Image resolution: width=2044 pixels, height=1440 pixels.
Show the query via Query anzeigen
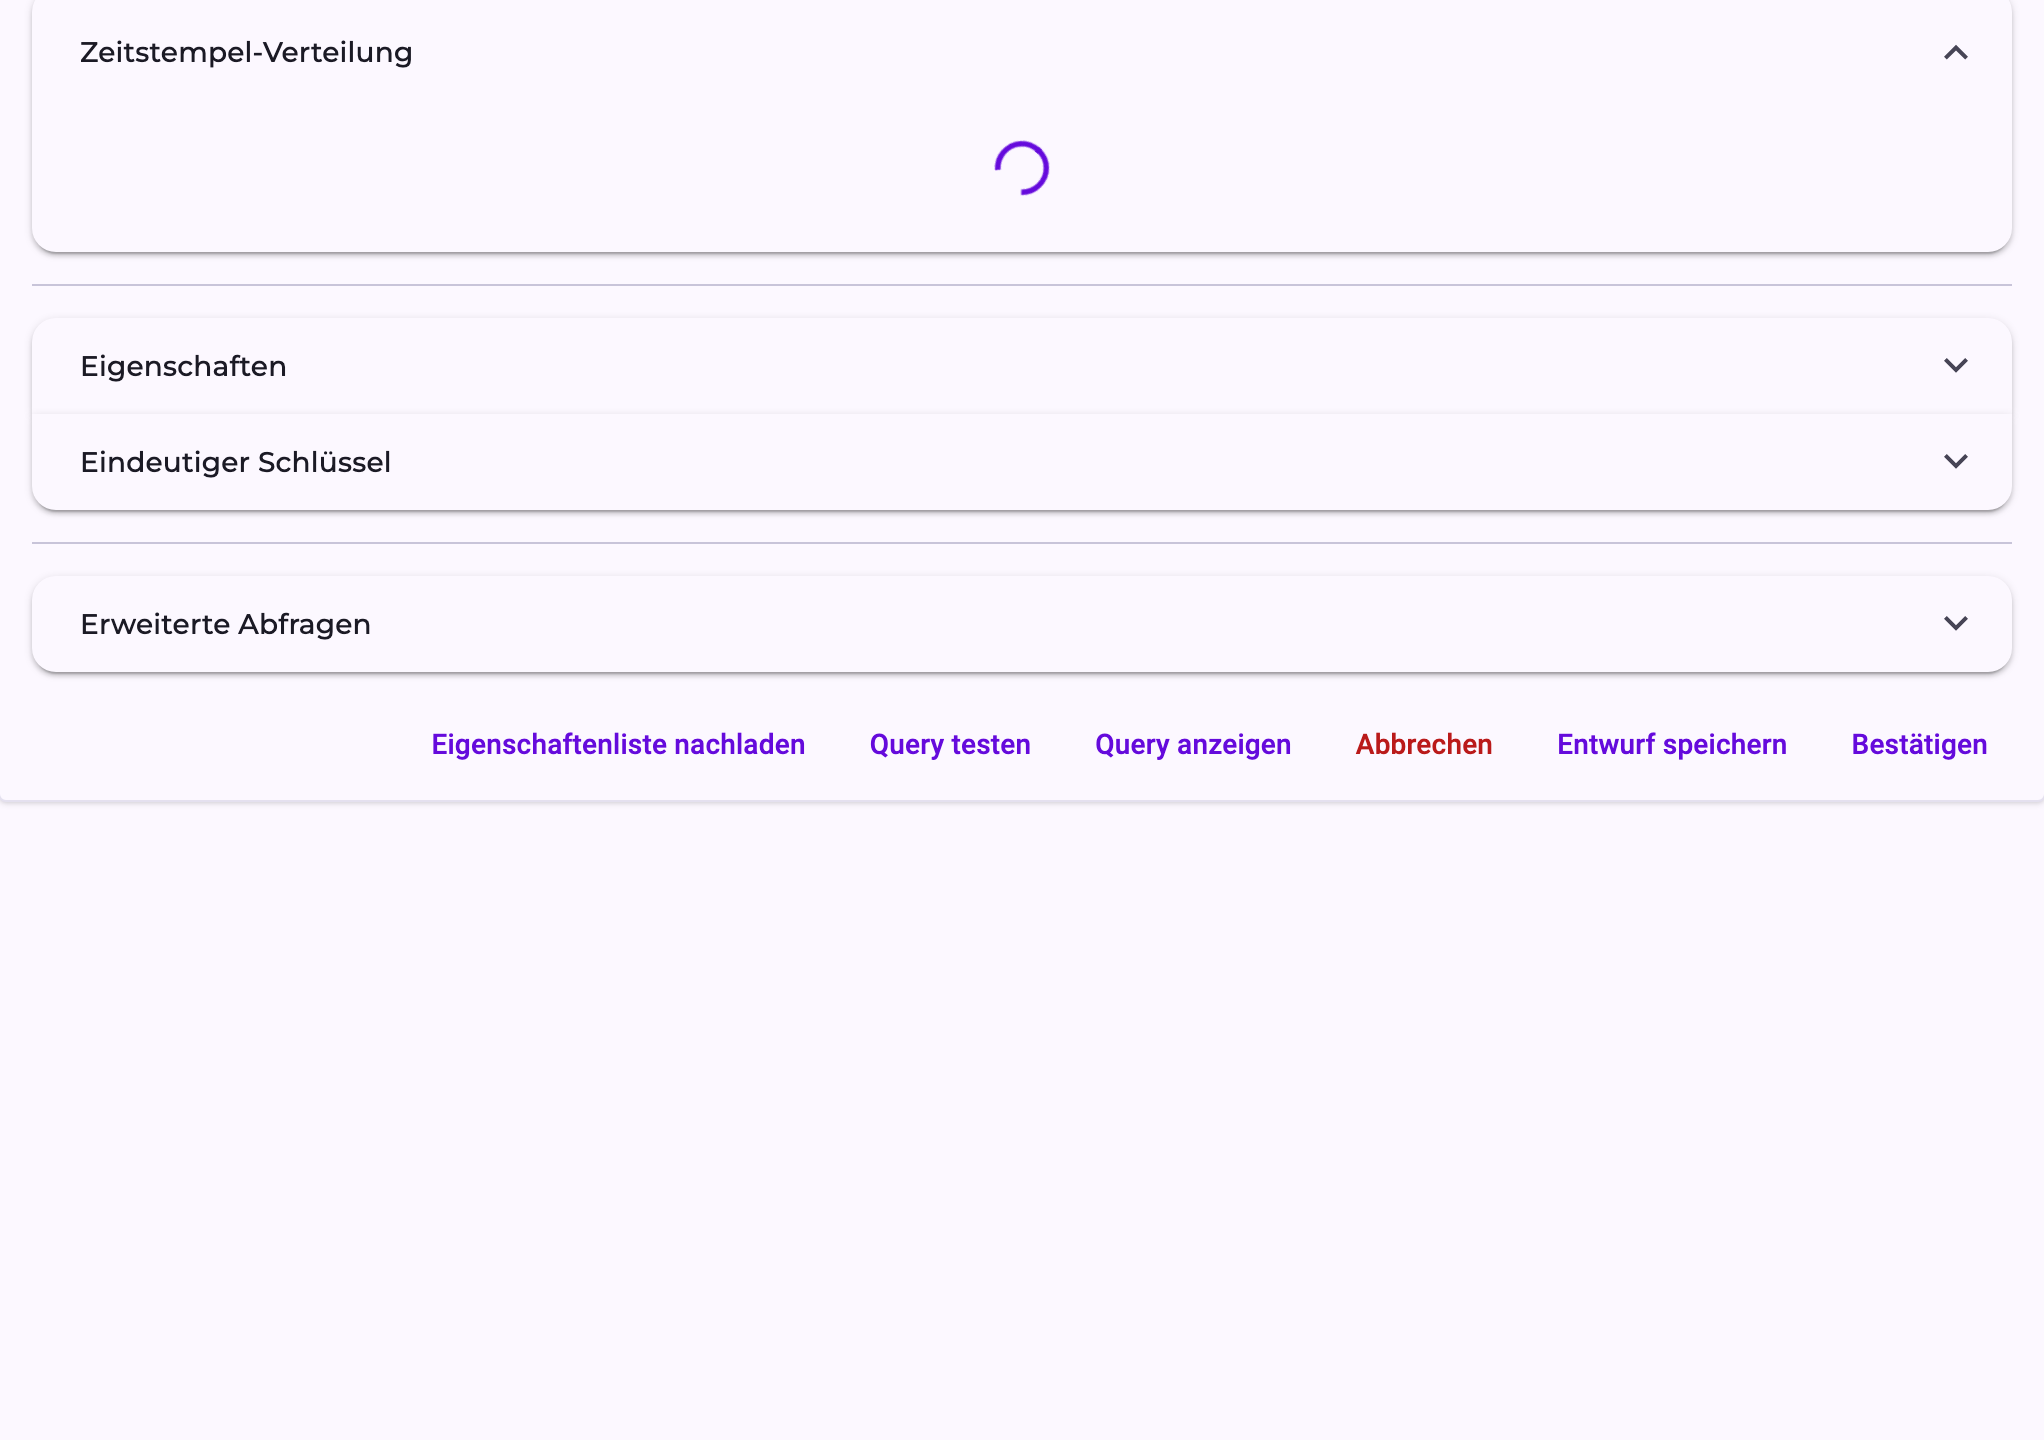coord(1193,745)
